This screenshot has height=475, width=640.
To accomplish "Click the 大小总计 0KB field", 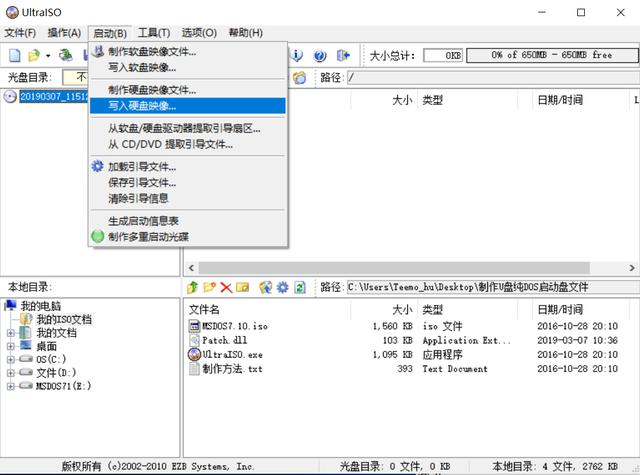I will [x=443, y=55].
